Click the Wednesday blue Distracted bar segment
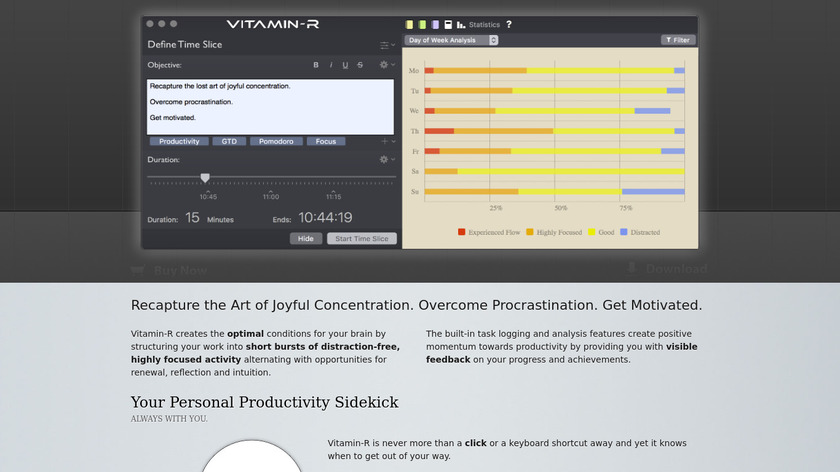Viewport: 840px width, 472px height. click(x=652, y=111)
